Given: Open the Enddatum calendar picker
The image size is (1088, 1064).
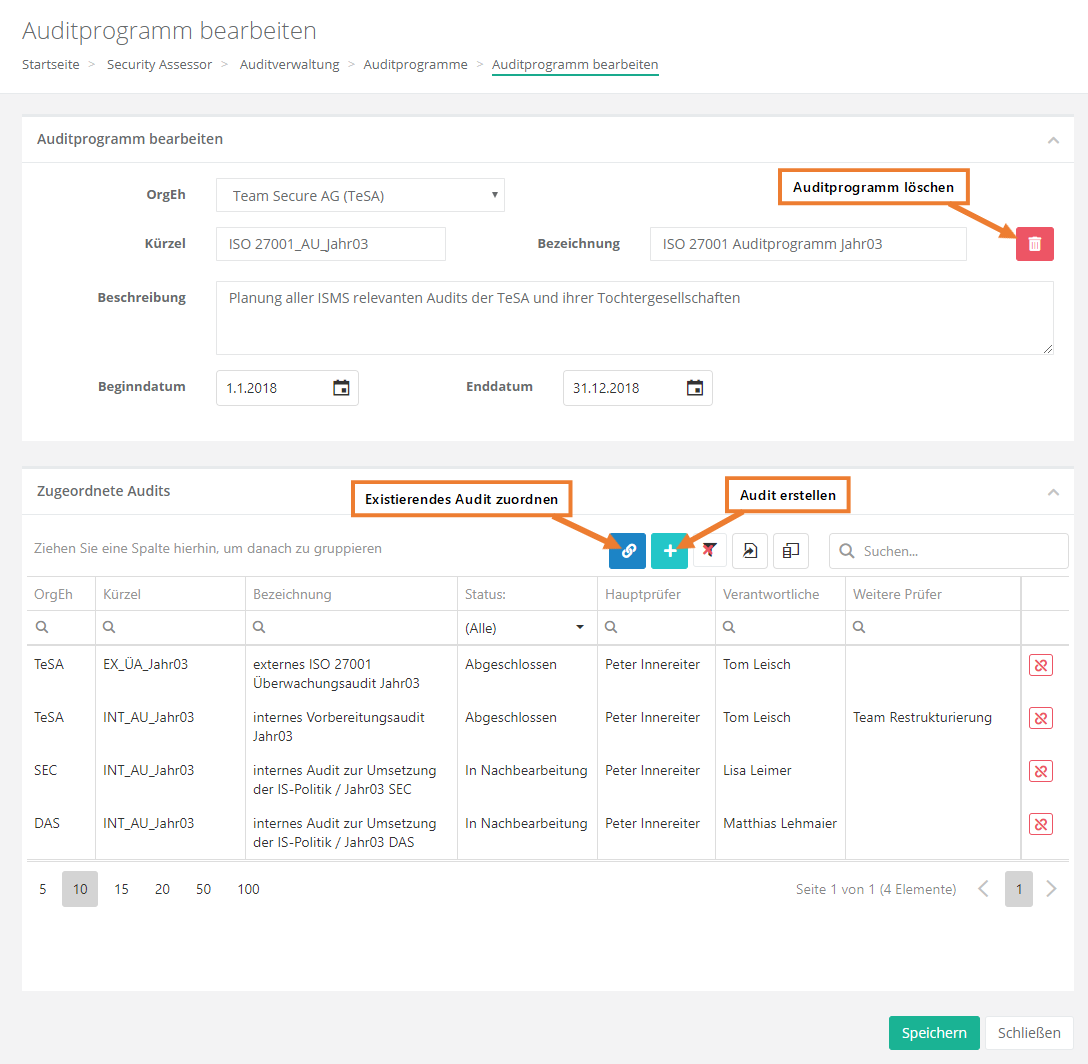Looking at the screenshot, I should click(x=695, y=388).
